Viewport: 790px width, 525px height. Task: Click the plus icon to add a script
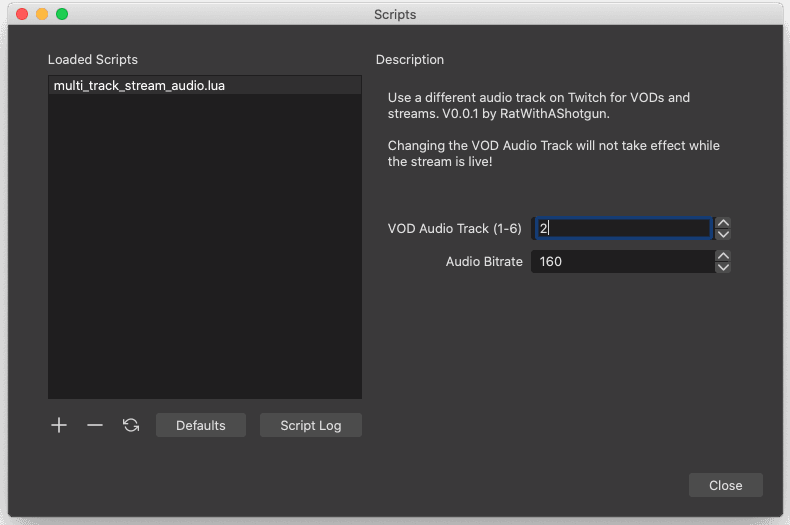pyautogui.click(x=59, y=425)
